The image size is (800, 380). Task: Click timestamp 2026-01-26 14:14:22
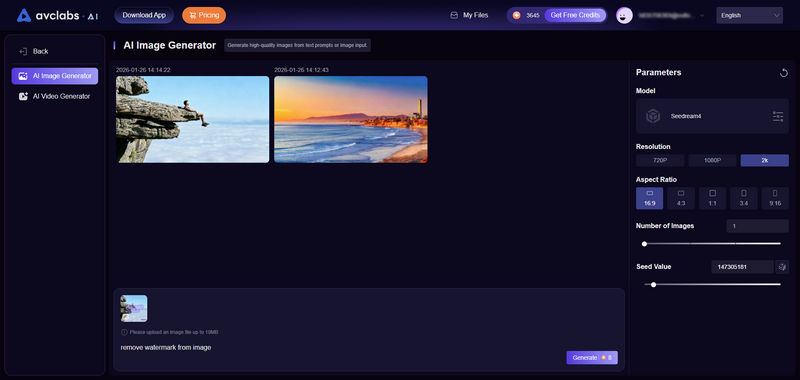coord(143,70)
